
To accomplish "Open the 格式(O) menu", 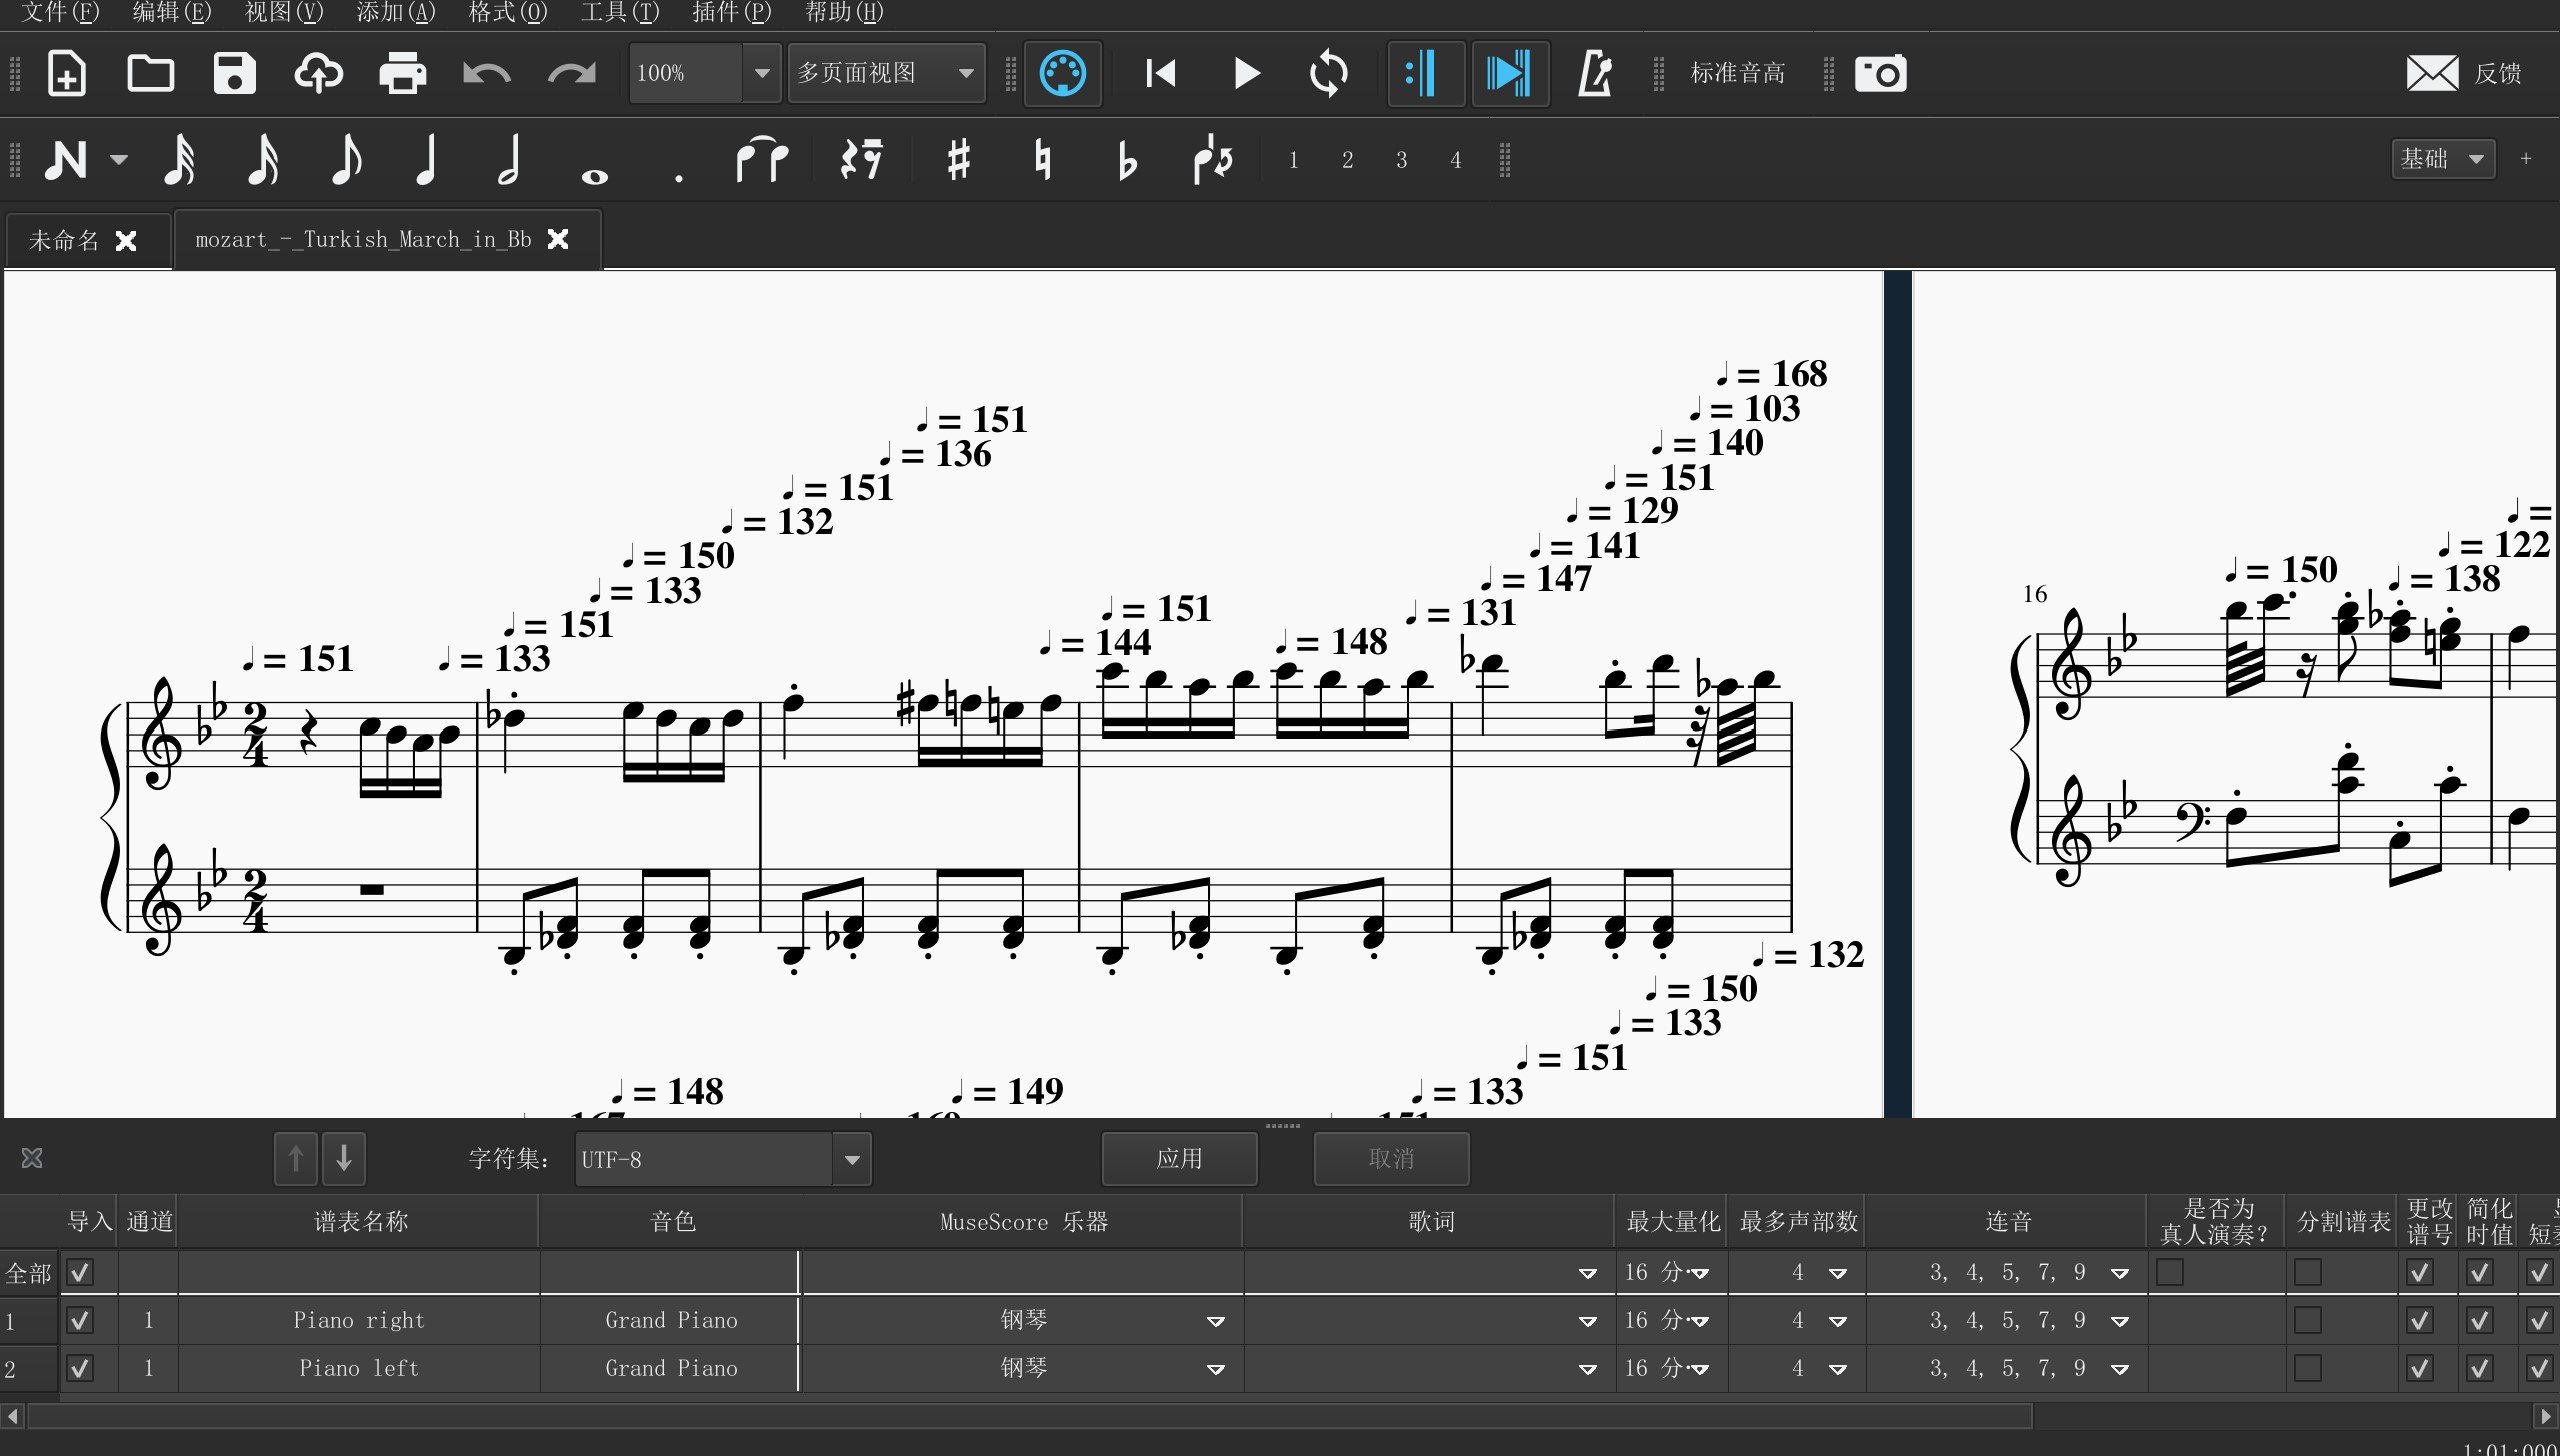I will (x=508, y=13).
